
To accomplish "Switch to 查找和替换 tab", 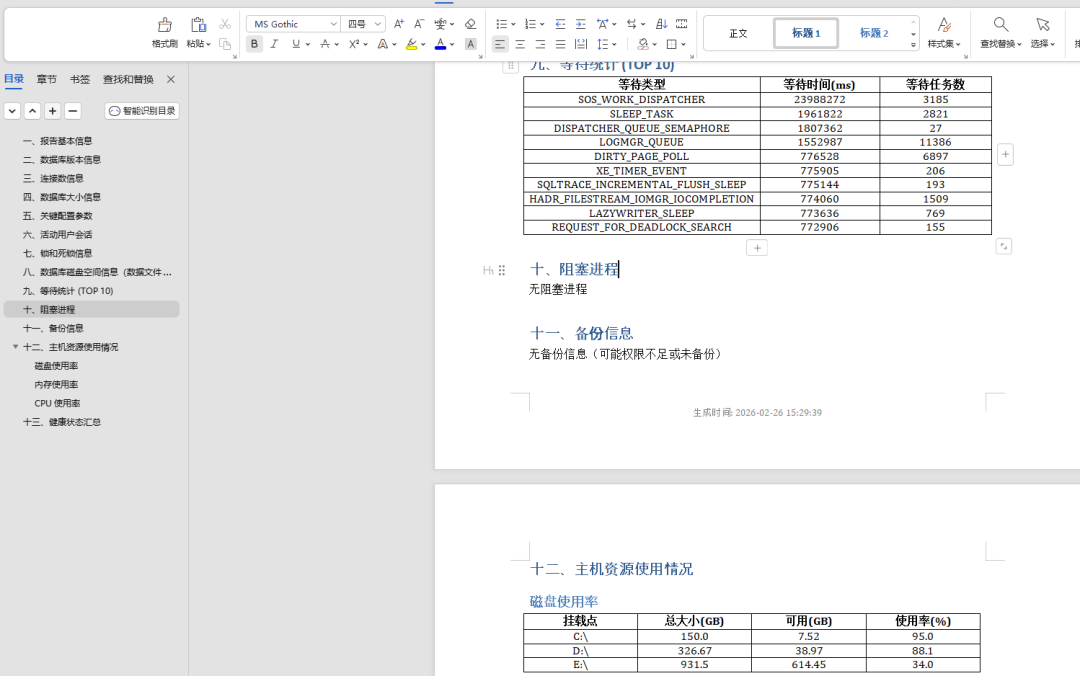I will [128, 79].
